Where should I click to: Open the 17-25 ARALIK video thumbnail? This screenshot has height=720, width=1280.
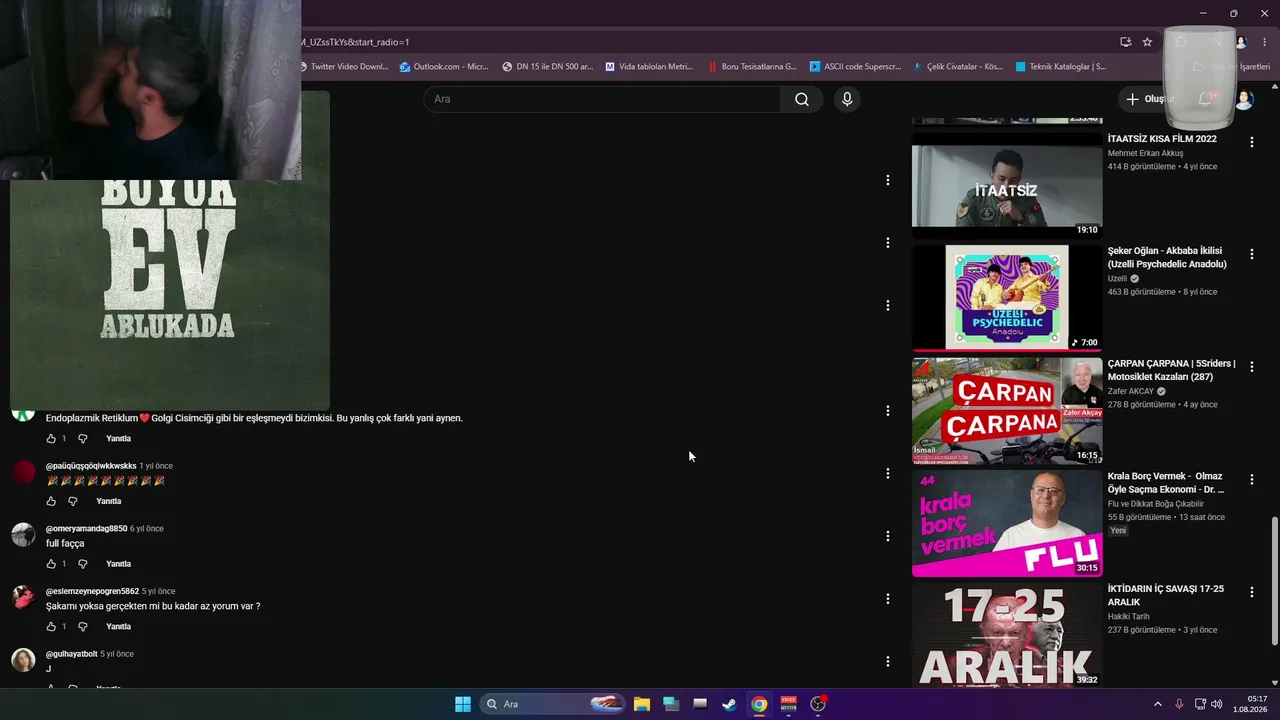tap(1007, 635)
